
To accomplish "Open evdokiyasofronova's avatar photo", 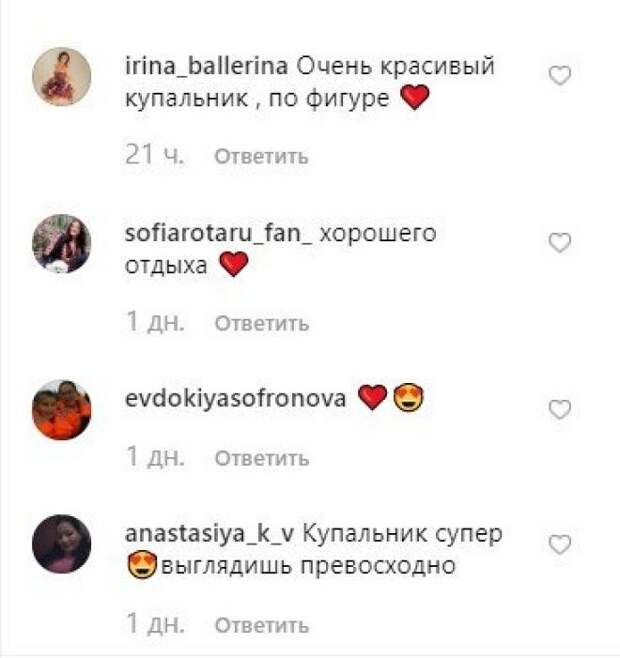I will (x=62, y=410).
